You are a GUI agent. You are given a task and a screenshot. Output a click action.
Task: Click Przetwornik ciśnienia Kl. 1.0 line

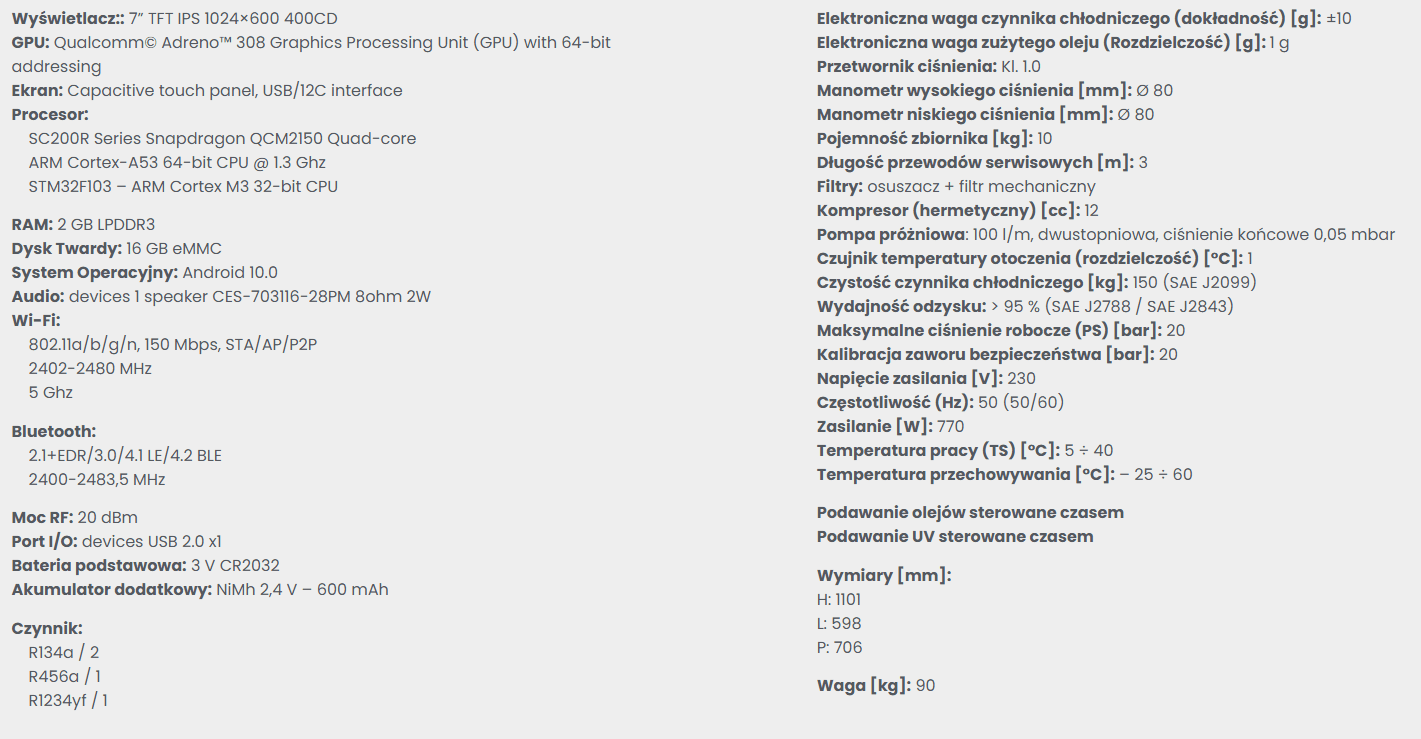pos(928,66)
